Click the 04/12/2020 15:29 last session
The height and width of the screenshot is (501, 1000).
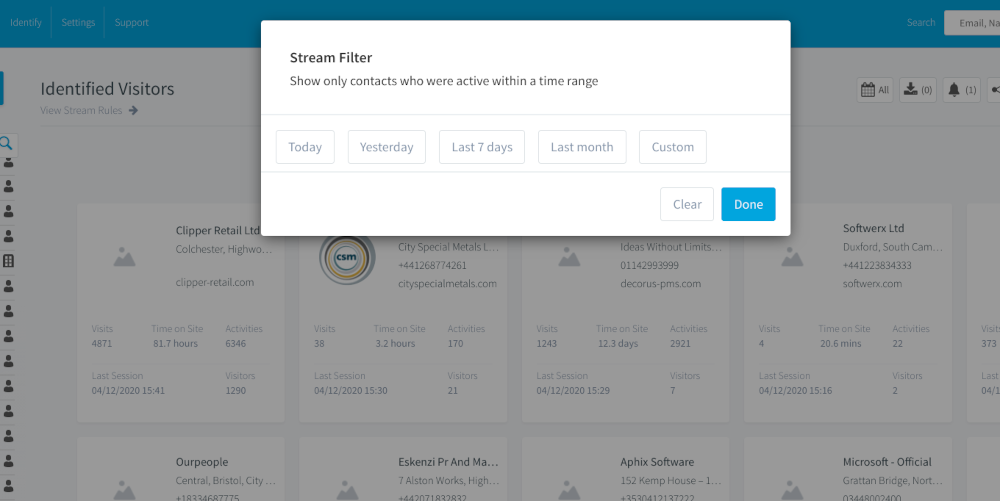pos(573,391)
